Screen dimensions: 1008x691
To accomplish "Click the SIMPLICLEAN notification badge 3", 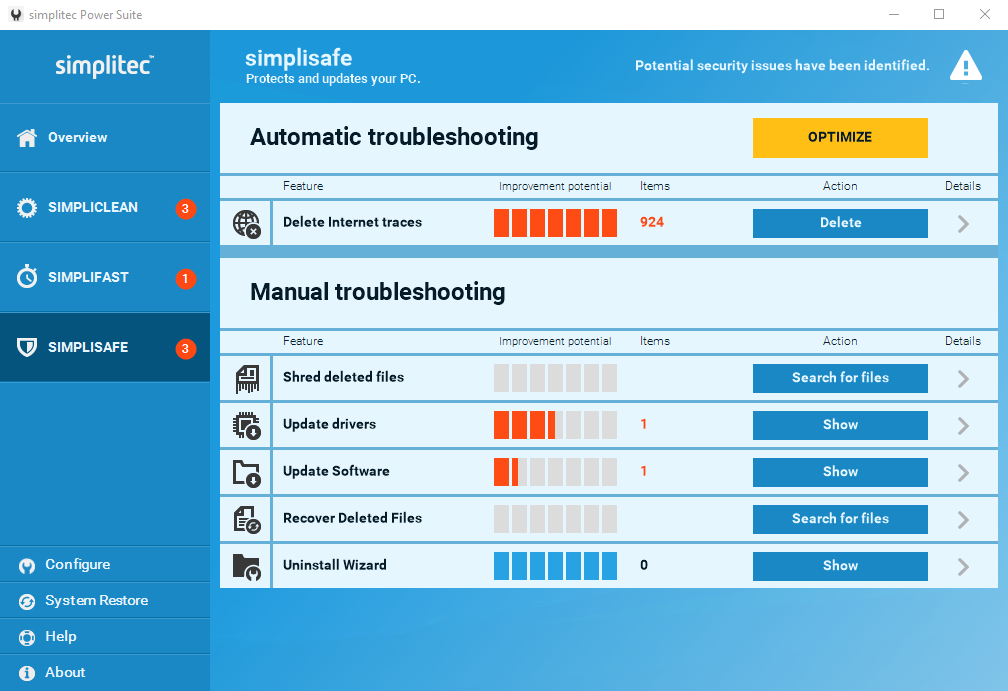I will pyautogui.click(x=186, y=209).
